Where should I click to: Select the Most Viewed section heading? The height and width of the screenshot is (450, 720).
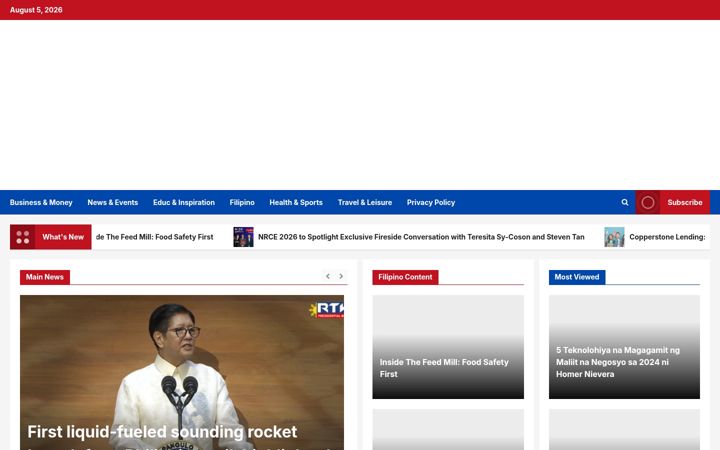point(577,277)
